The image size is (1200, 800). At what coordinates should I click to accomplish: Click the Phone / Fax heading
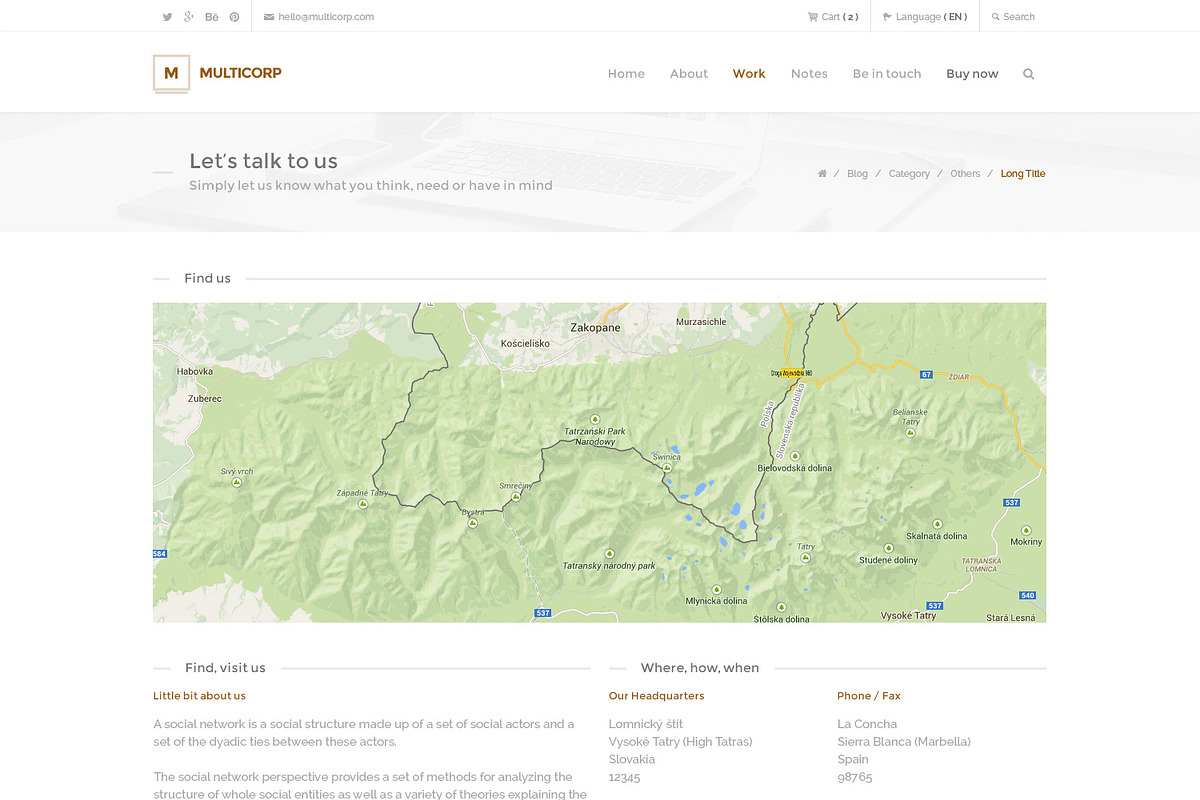tap(869, 696)
